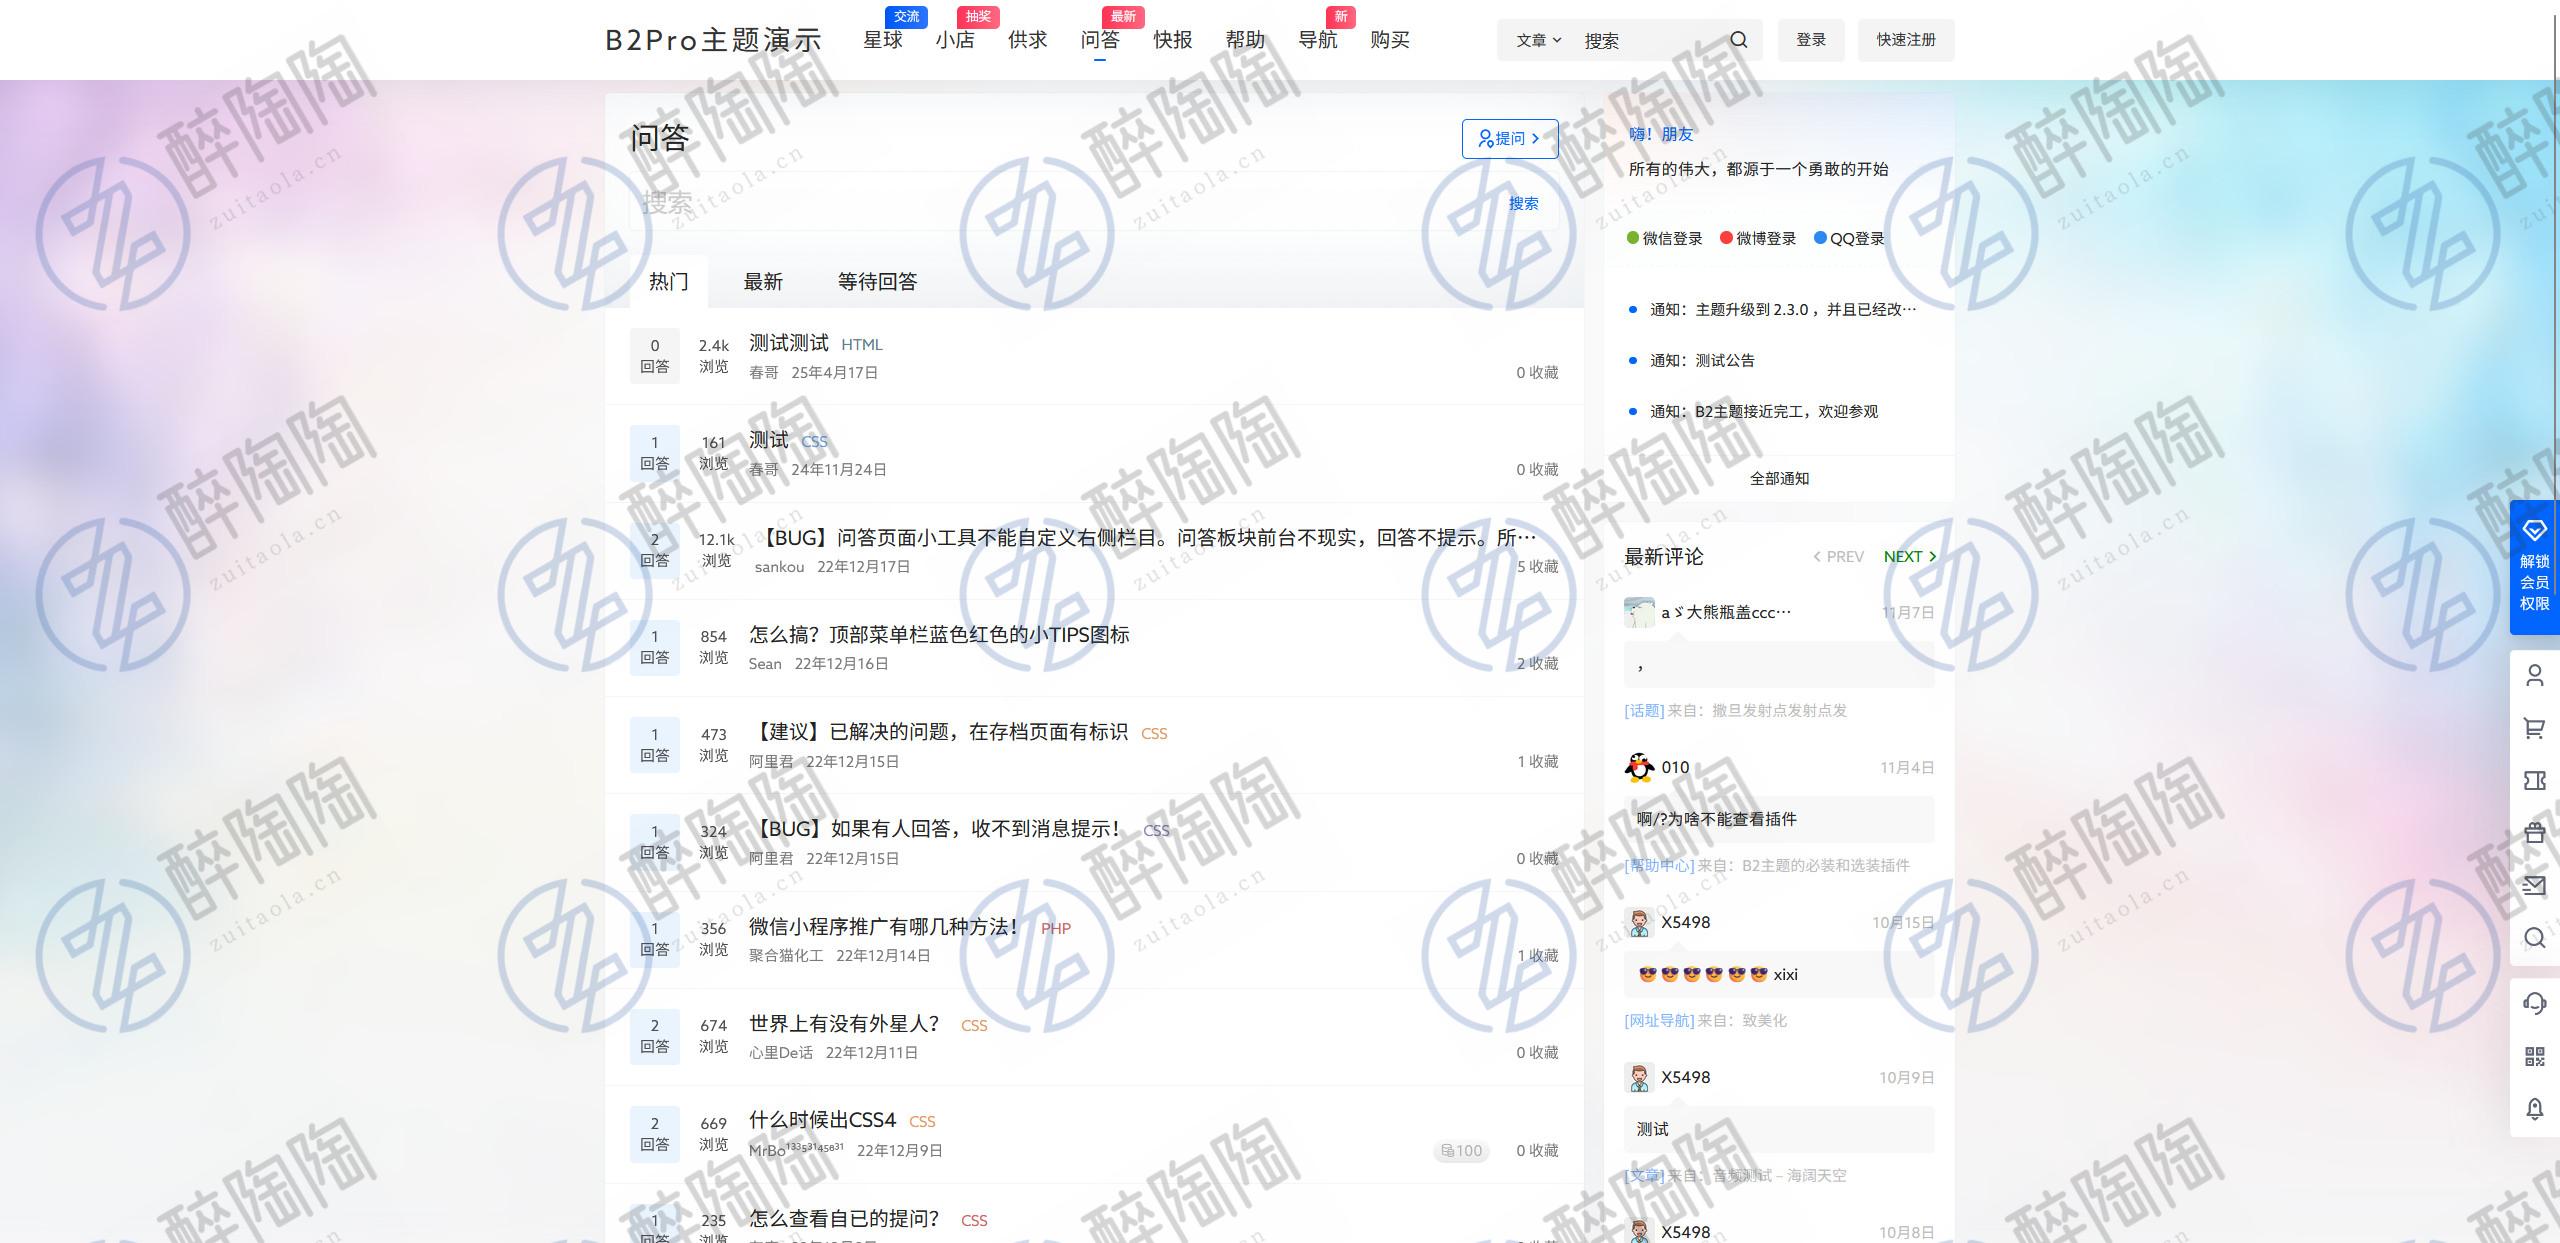The height and width of the screenshot is (1243, 2560).
Task: Expand the 文章 search type dropdown
Action: [x=1537, y=40]
